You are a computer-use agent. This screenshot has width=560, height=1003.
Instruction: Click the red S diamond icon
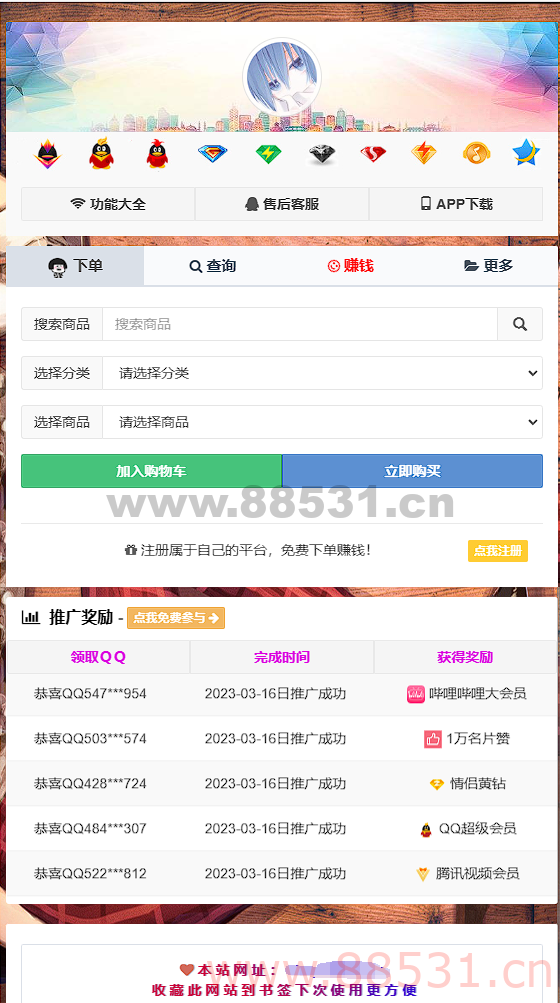[373, 154]
